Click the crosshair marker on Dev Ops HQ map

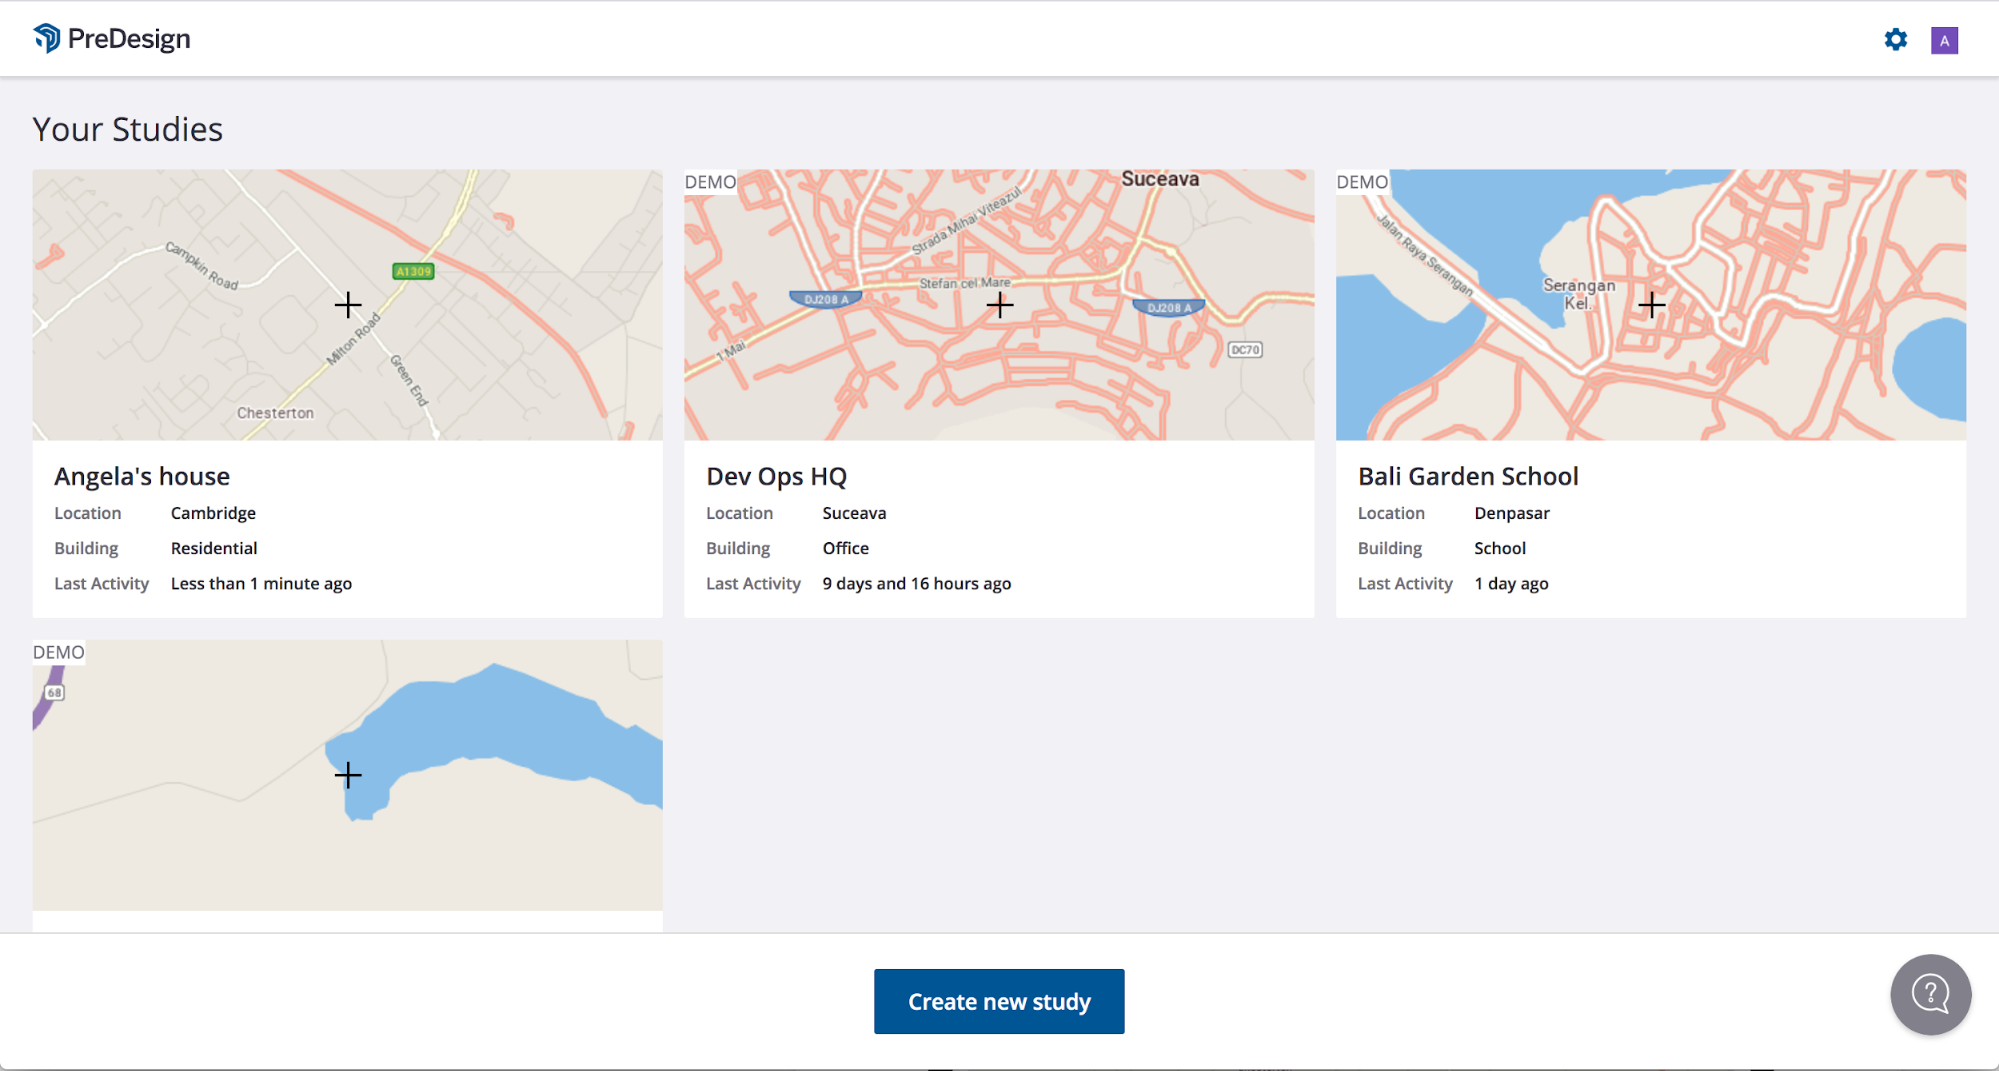[1000, 304]
